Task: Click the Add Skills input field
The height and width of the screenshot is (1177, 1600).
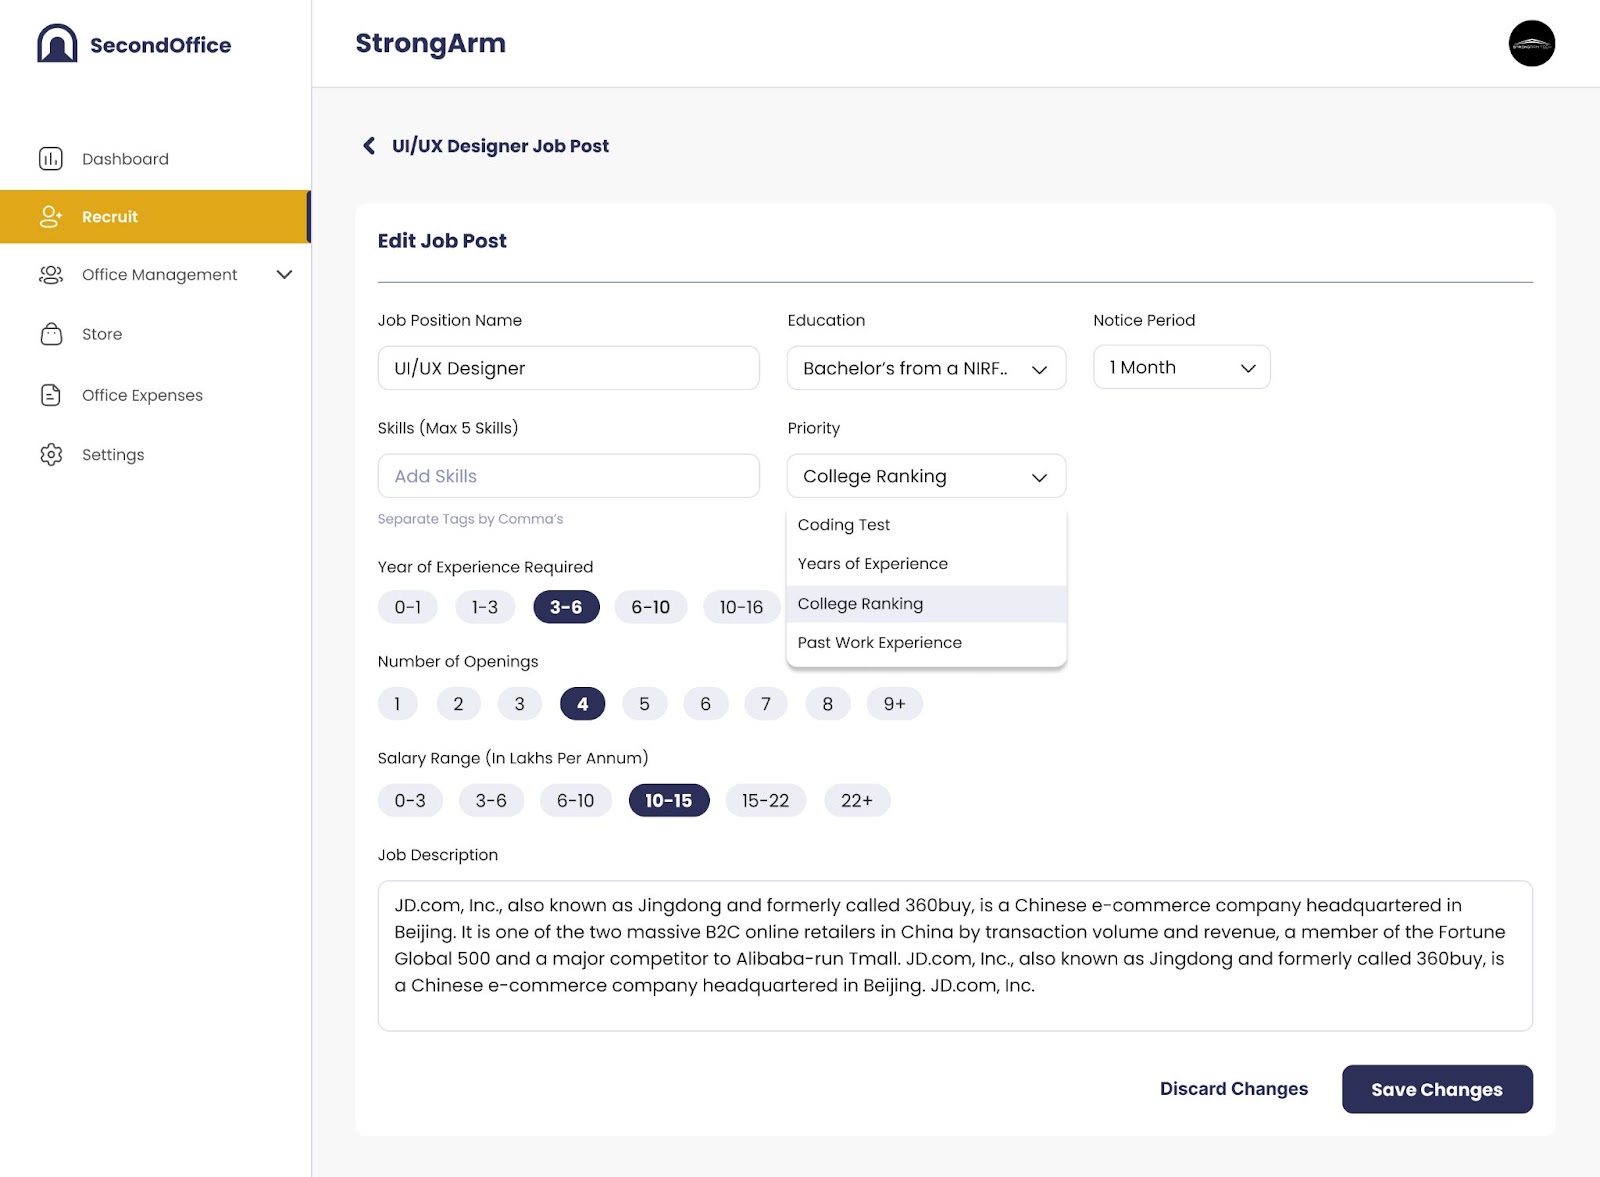Action: pyautogui.click(x=568, y=476)
